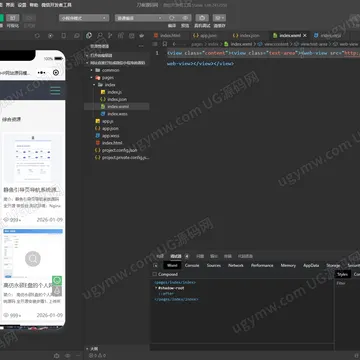This screenshot has height=360, width=360.
Task: Open the Source Control icon
Action: [x=110, y=35]
